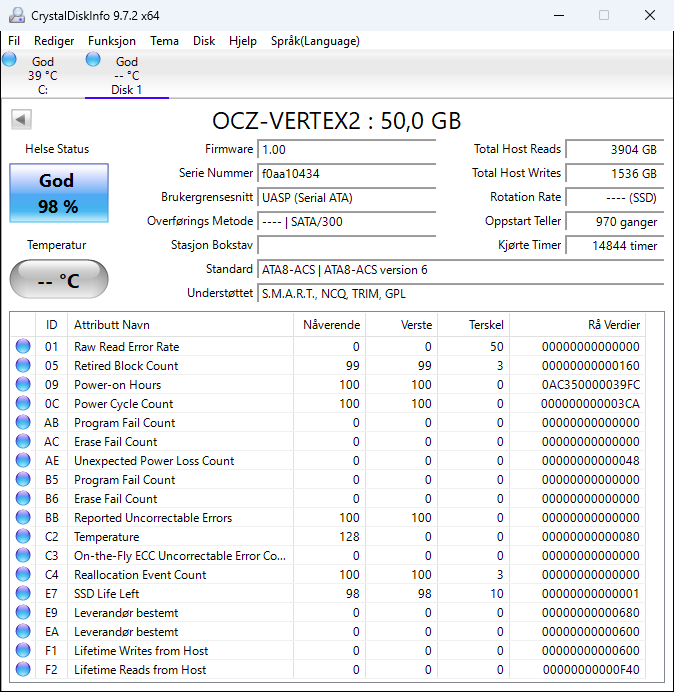This screenshot has height=692, width=674.
Task: Click status orb for Lifetime Writes from Host
Action: coord(23,650)
